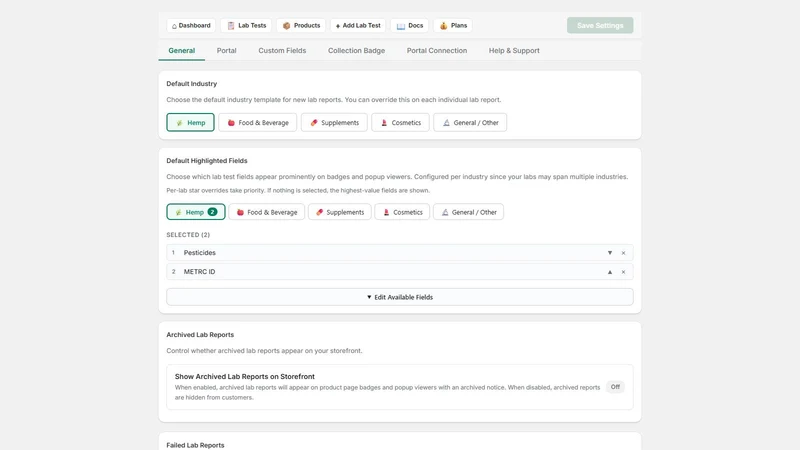Click the green count badge on Hemp
Image resolution: width=800 pixels, height=450 pixels.
(212, 212)
